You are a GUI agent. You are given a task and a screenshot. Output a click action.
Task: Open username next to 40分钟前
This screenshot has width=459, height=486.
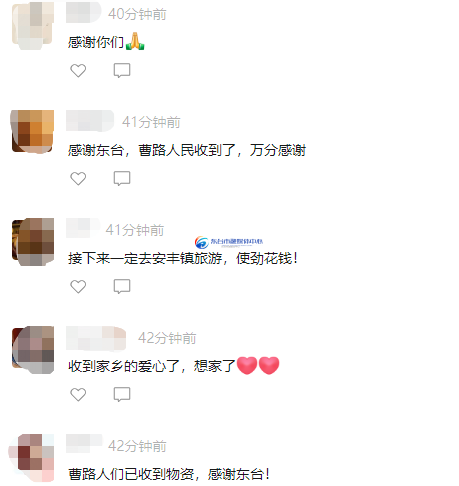point(83,12)
